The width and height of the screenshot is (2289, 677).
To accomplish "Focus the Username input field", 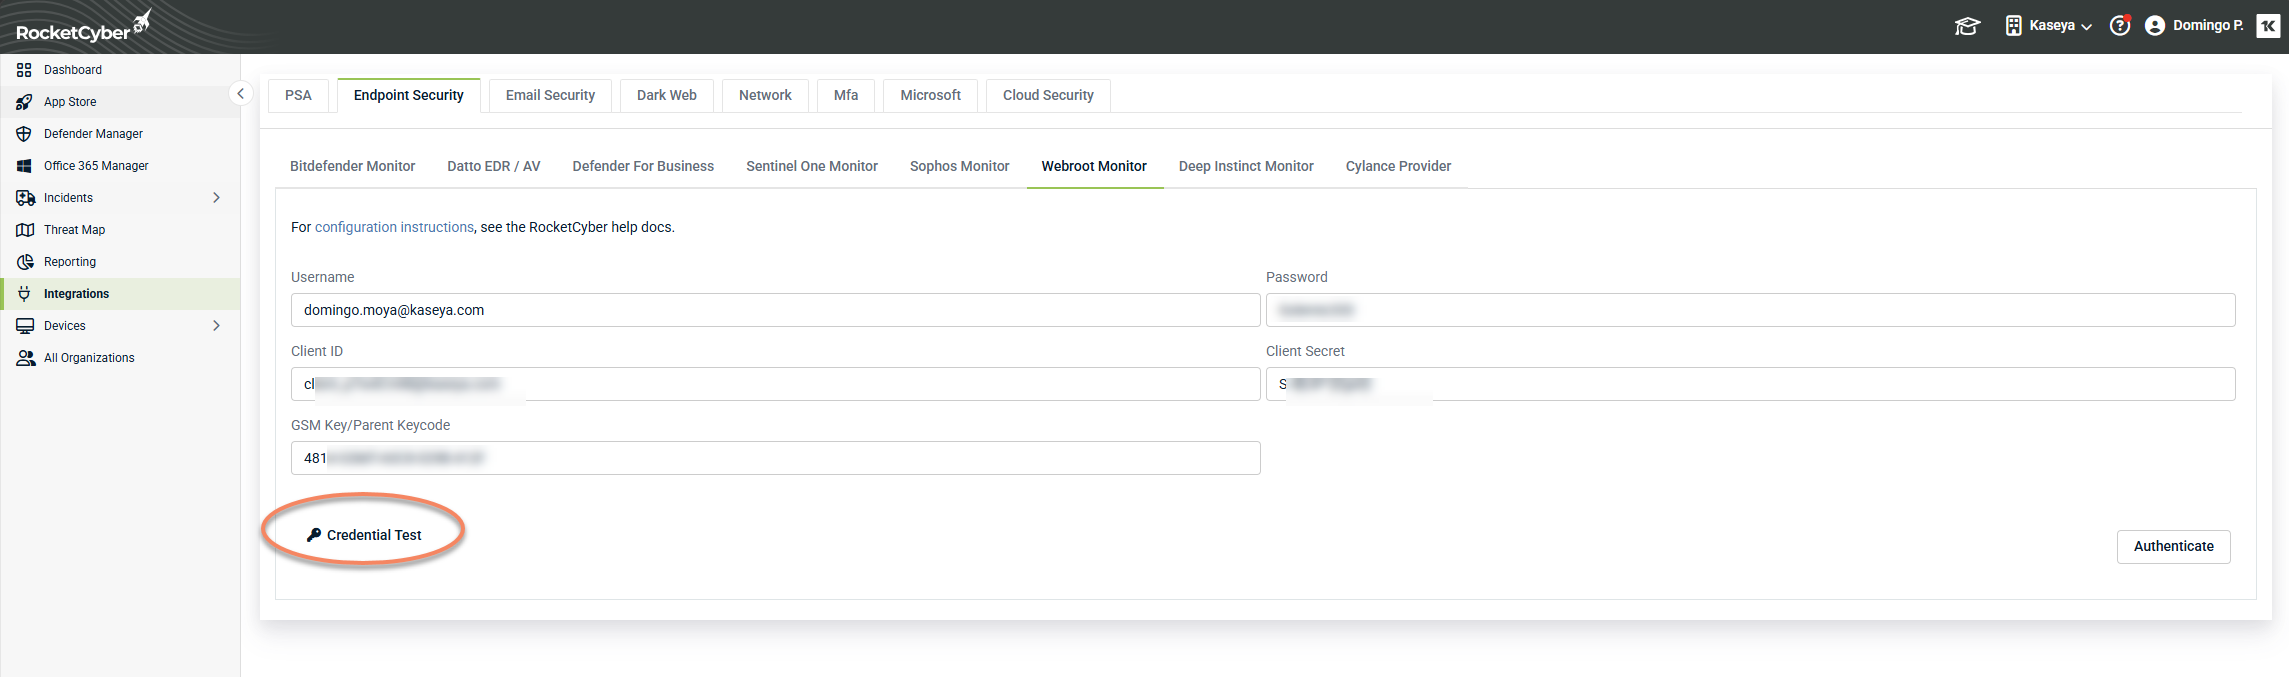I will pos(775,310).
